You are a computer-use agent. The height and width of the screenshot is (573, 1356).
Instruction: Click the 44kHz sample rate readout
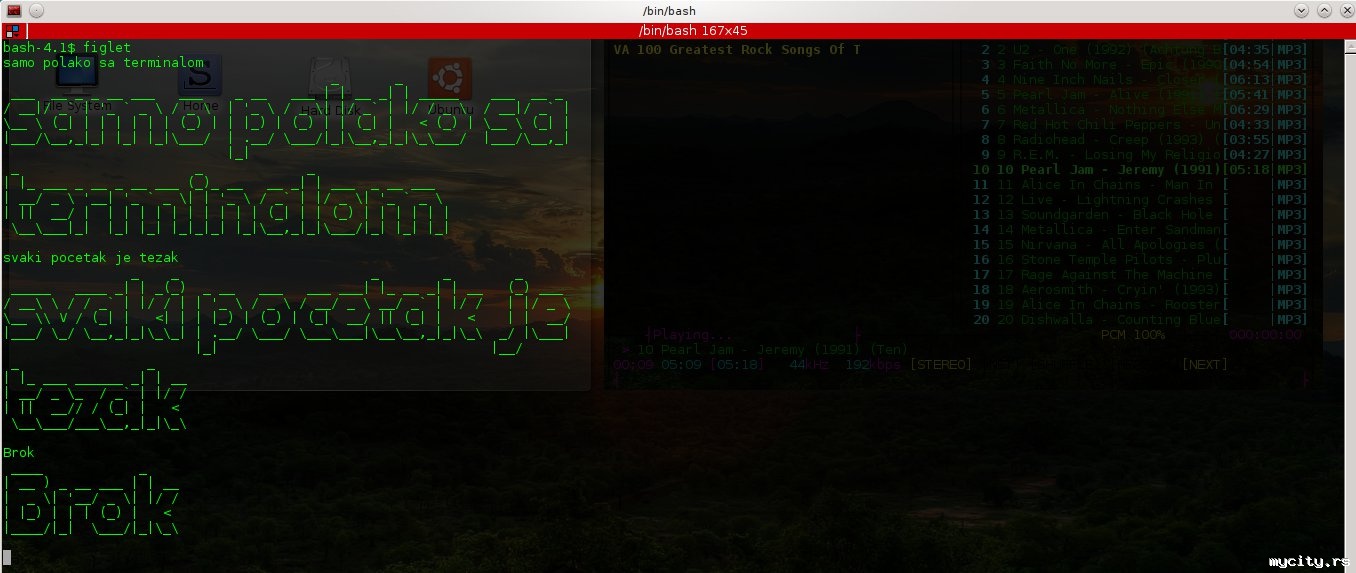point(810,364)
